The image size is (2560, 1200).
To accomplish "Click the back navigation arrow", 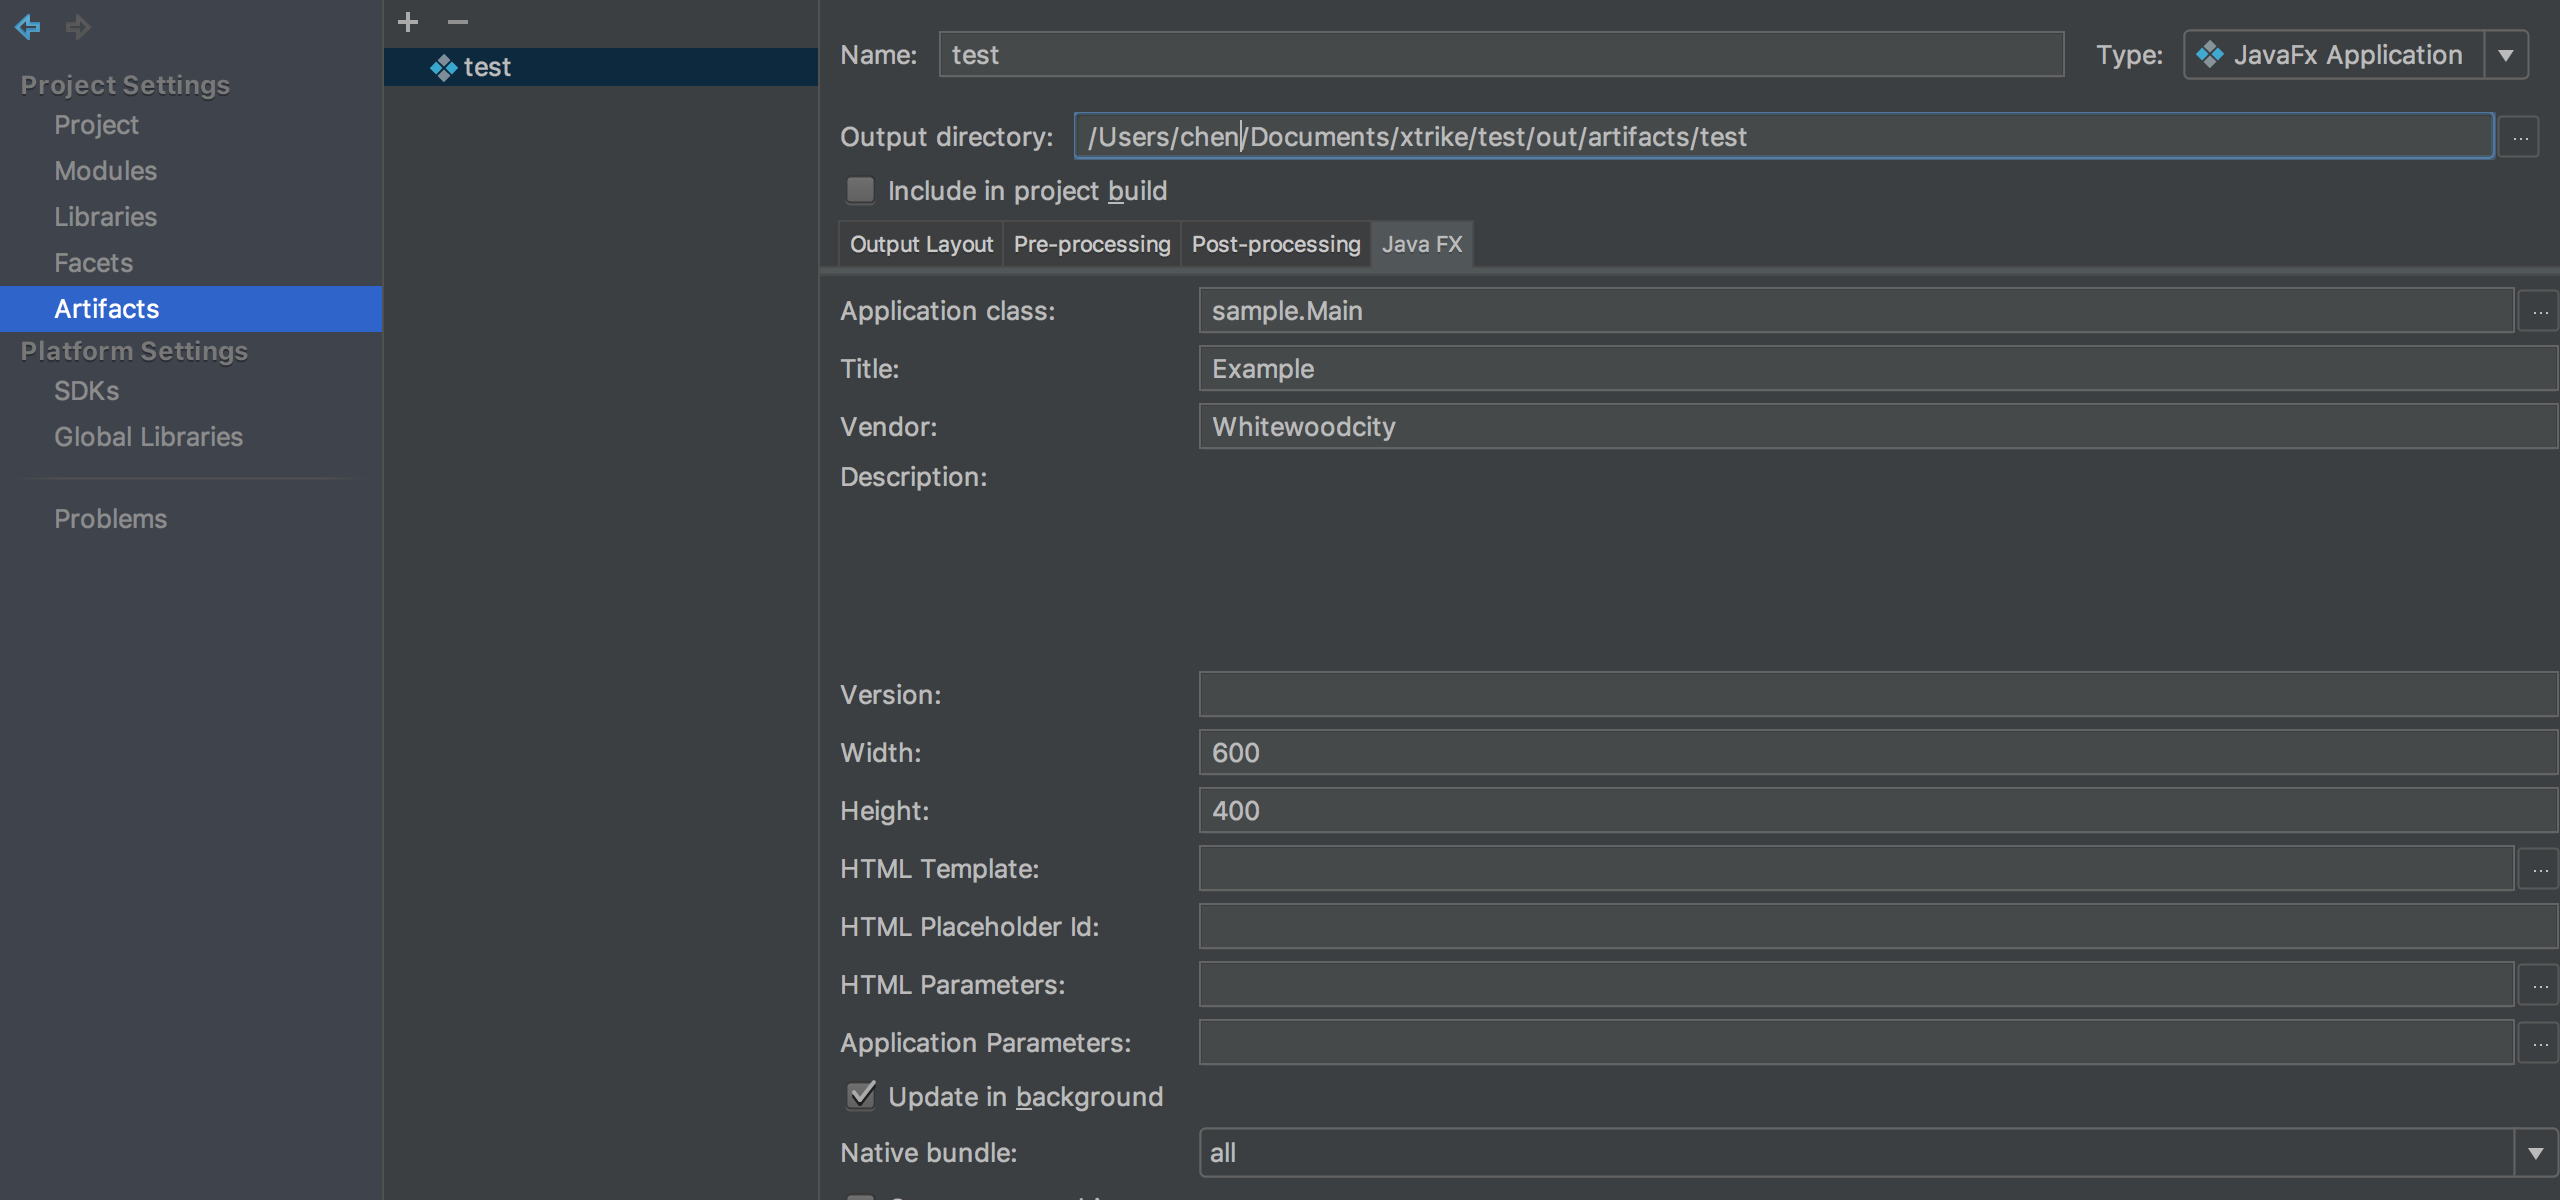I will pyautogui.click(x=28, y=27).
